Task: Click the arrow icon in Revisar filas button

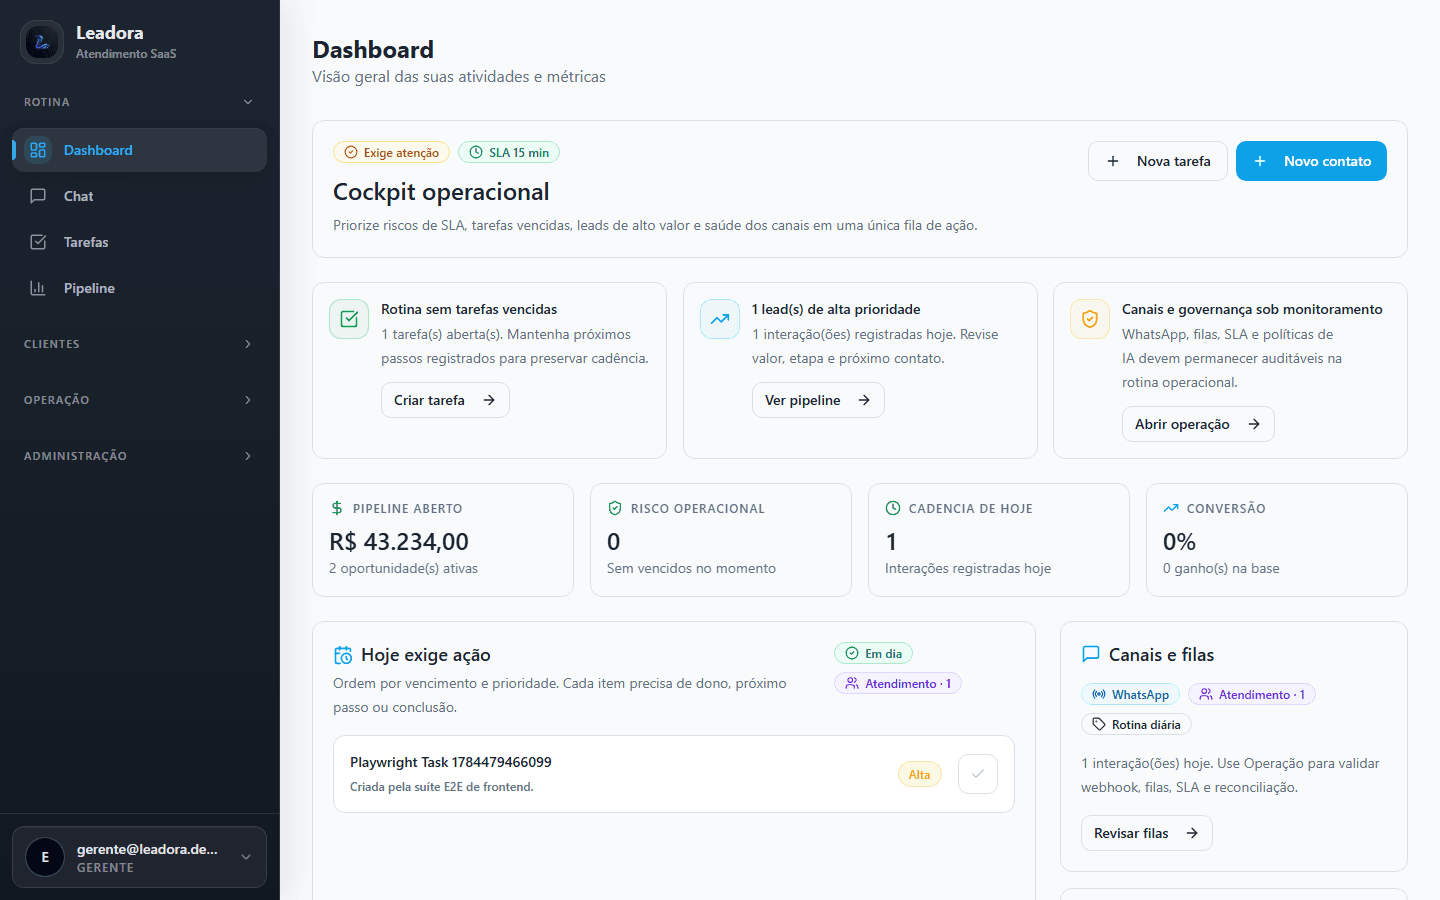Action: point(1192,833)
